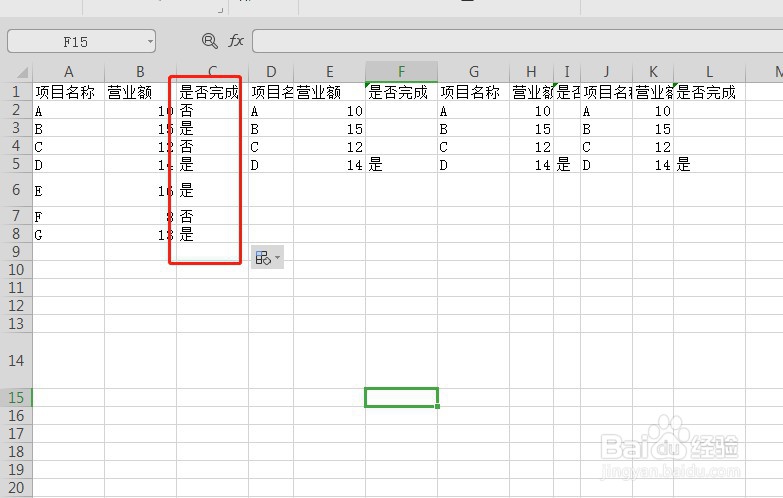Click cell L1 containing 是否完成
Viewport: 783px width, 498px height.
click(x=709, y=92)
